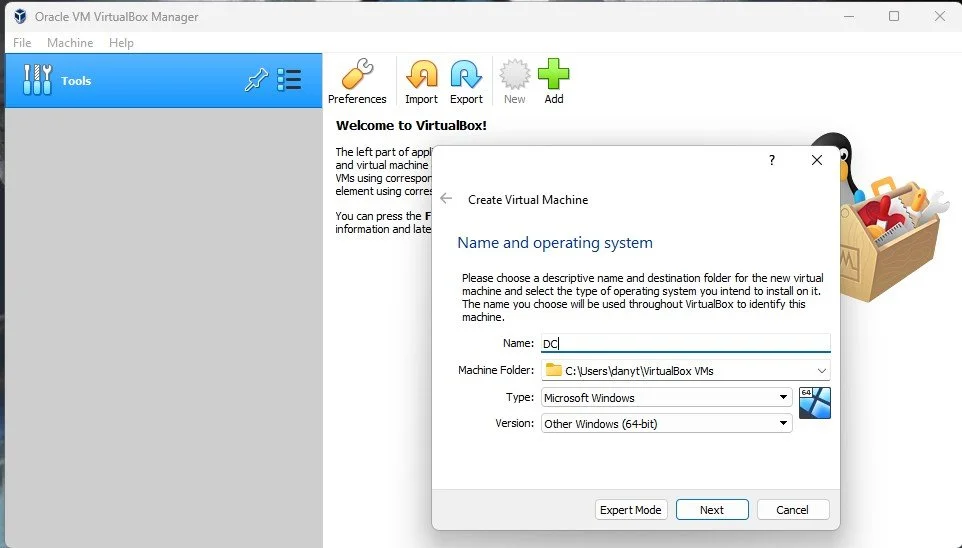962x548 pixels.
Task: Open the Version dropdown Other Windows
Action: coord(666,423)
